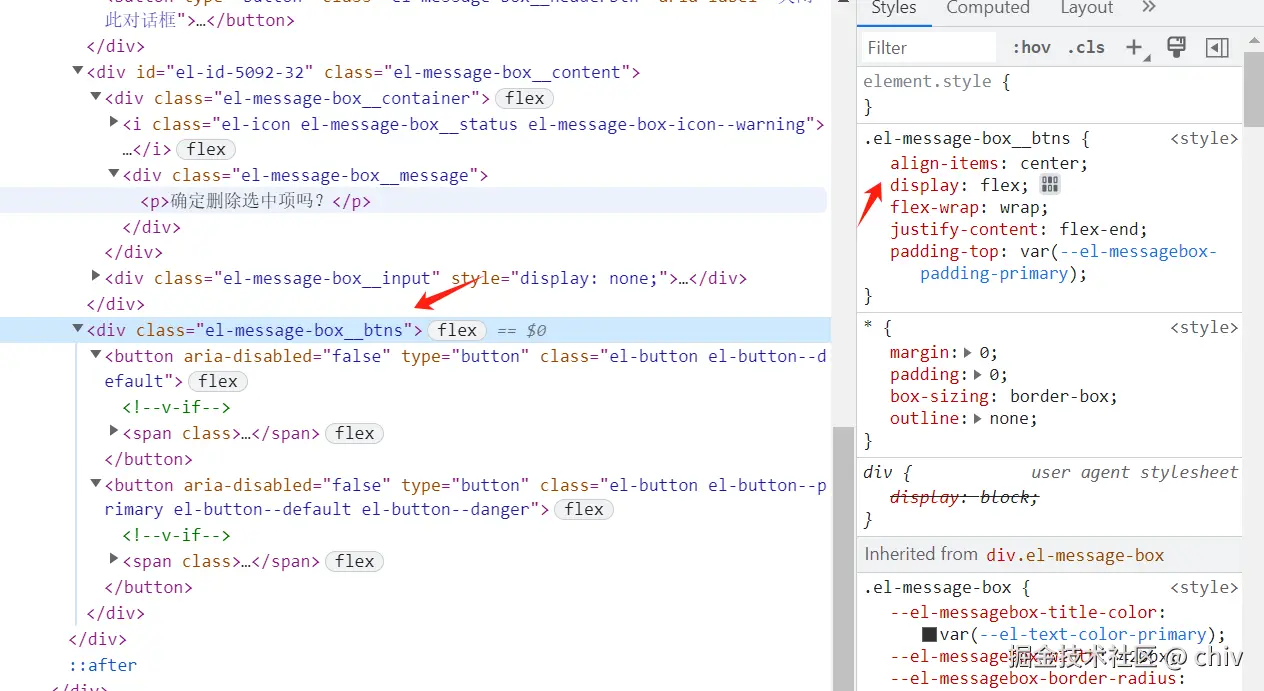The width and height of the screenshot is (1264, 691).
Task: Collapse the el-button--primary danger button node
Action: [96, 484]
